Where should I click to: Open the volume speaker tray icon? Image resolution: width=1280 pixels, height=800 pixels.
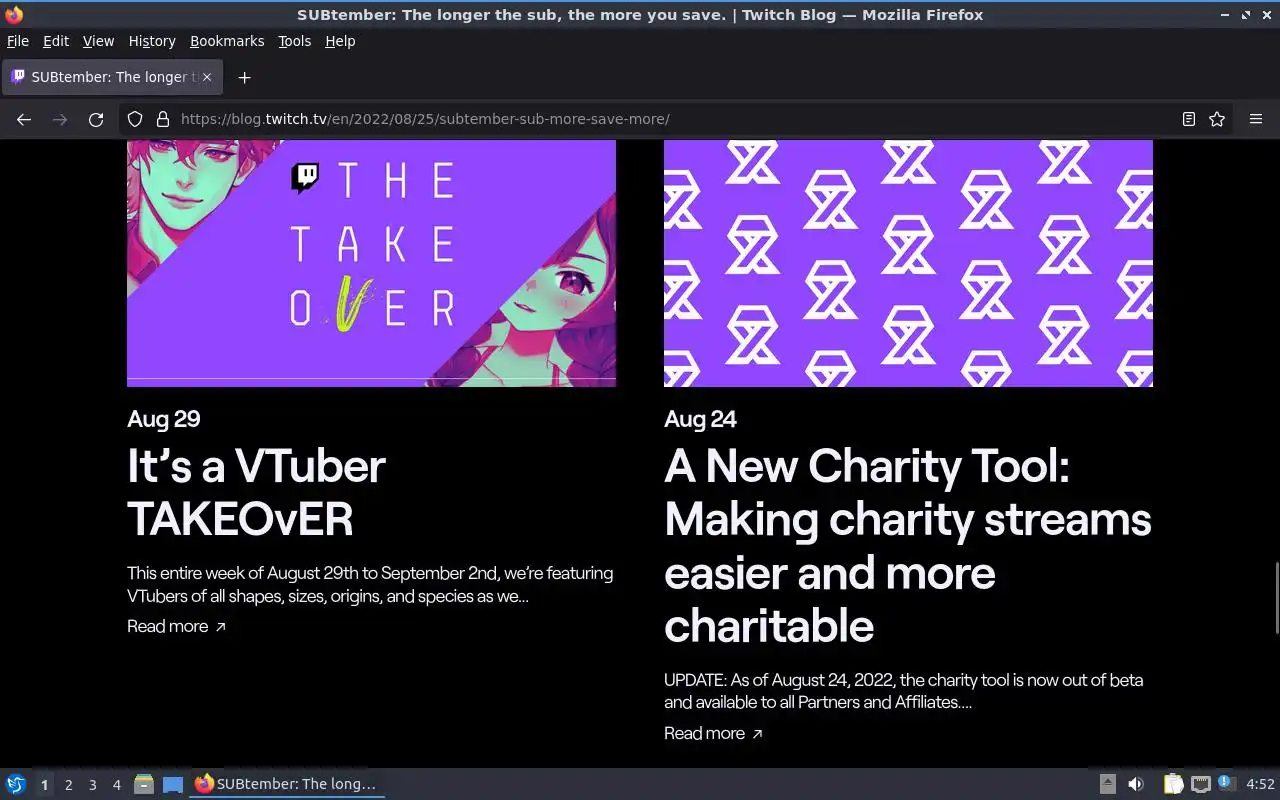1136,784
